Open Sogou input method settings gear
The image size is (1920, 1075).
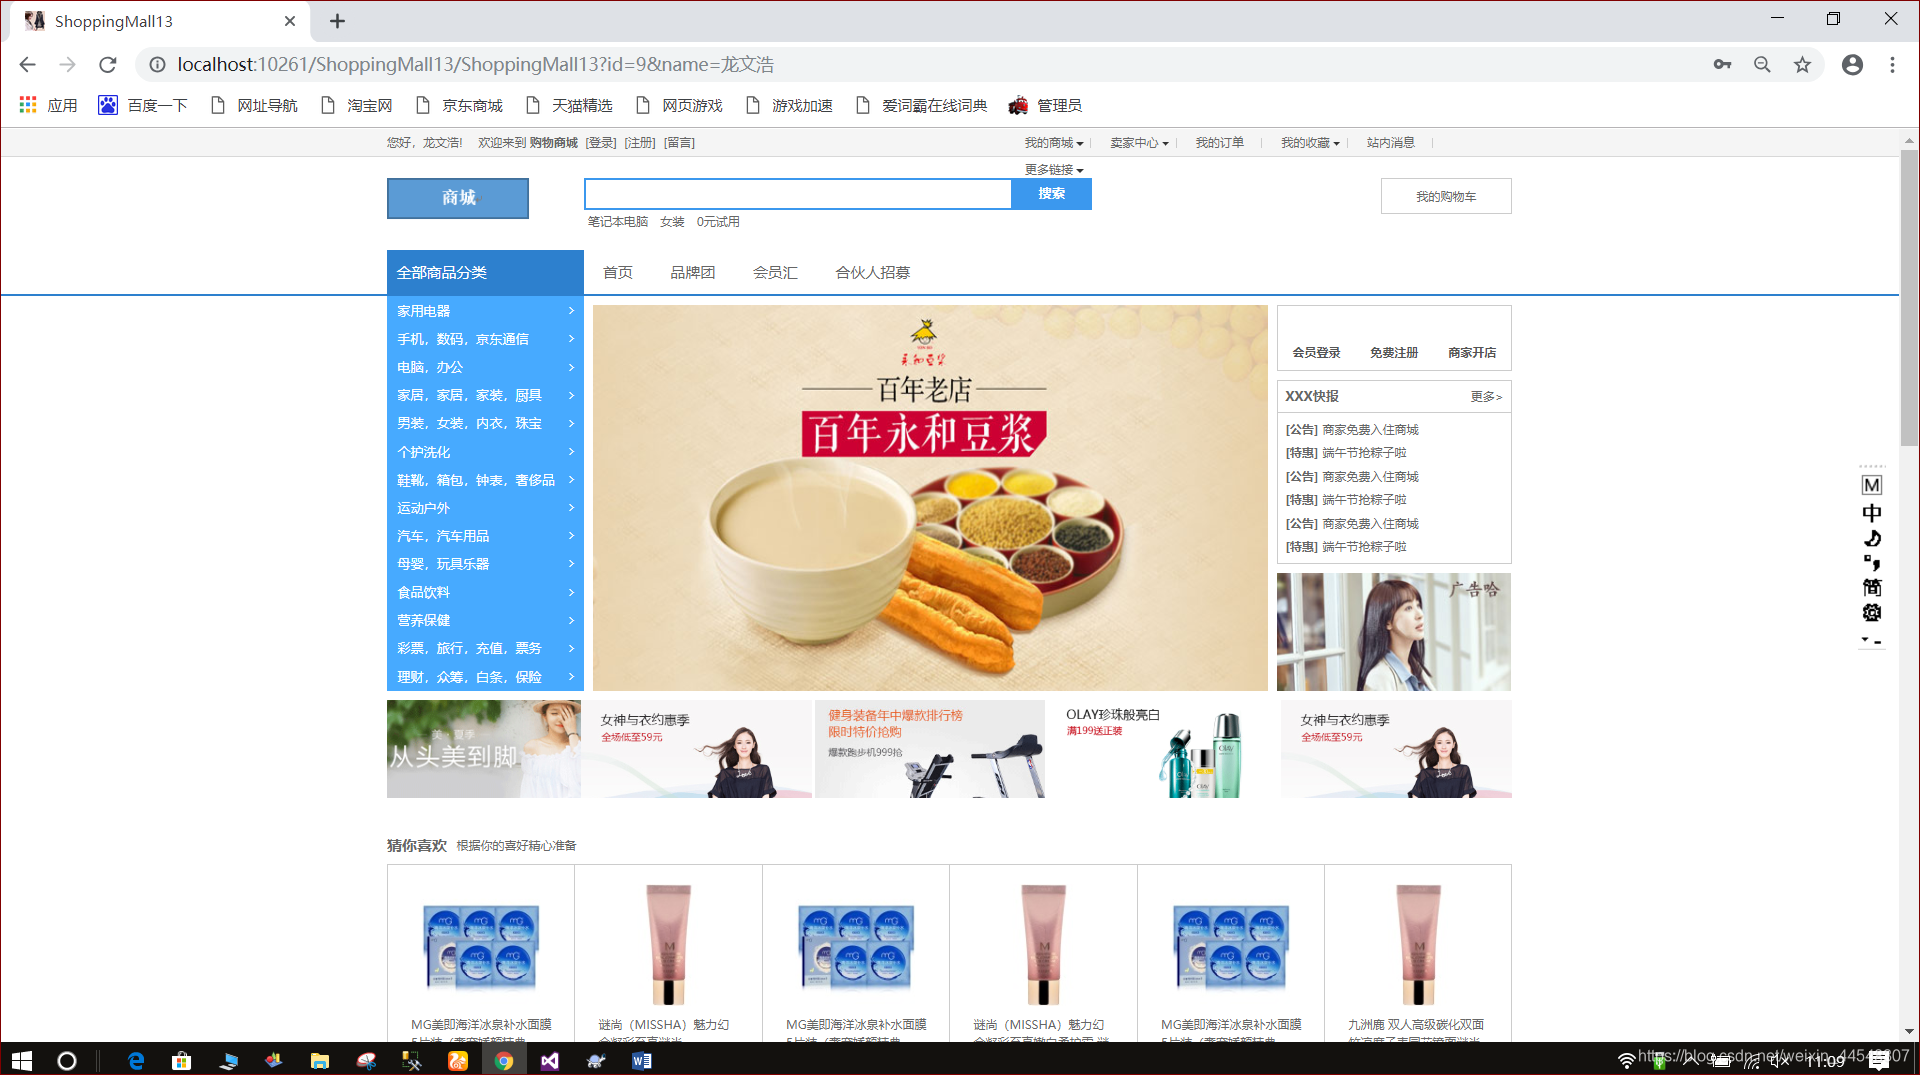(x=1872, y=613)
